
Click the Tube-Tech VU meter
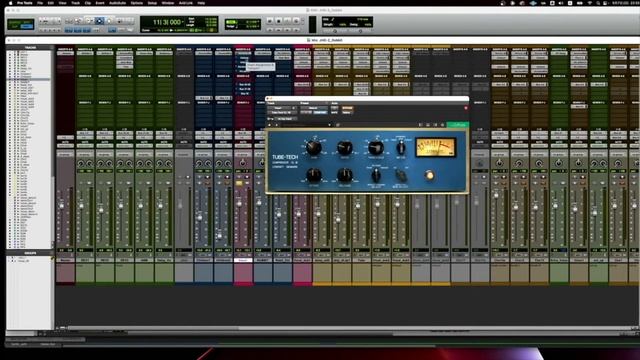point(435,147)
